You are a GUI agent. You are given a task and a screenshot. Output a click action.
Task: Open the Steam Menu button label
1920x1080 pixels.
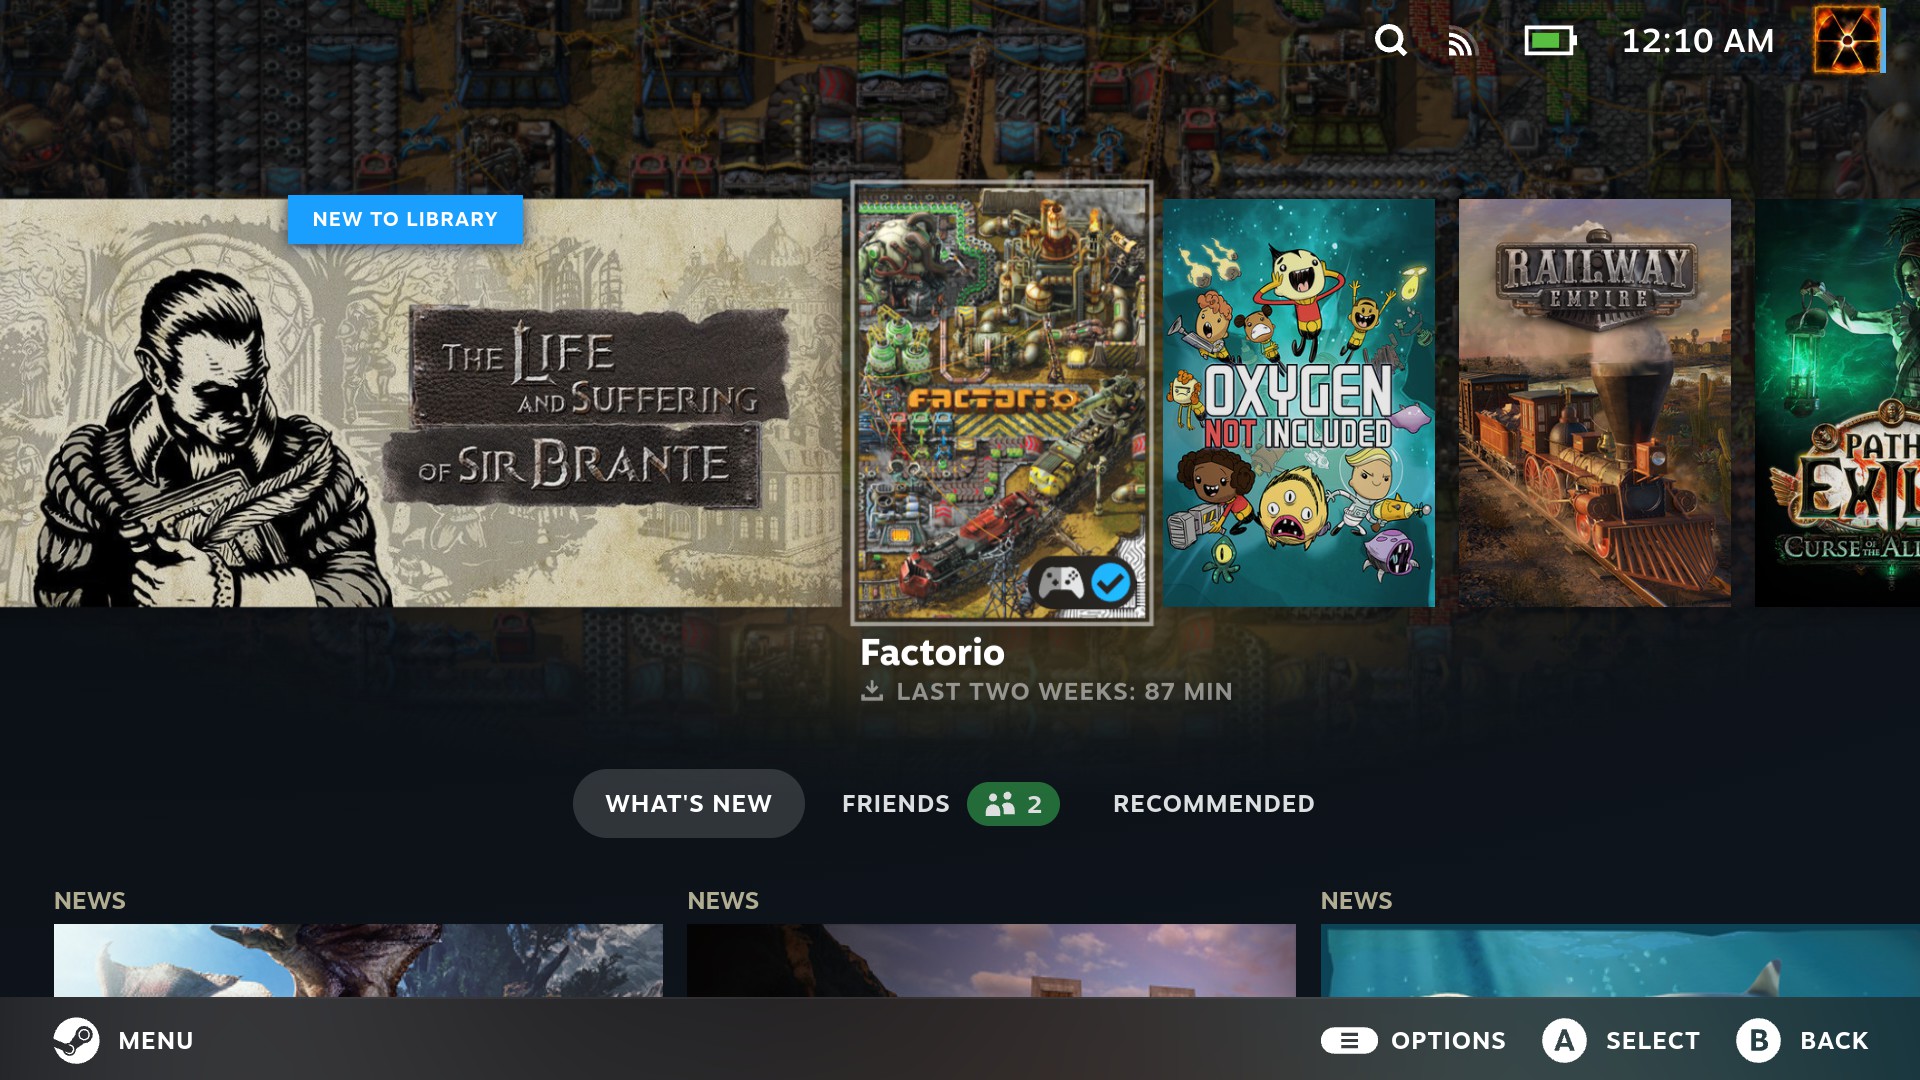(x=156, y=1041)
